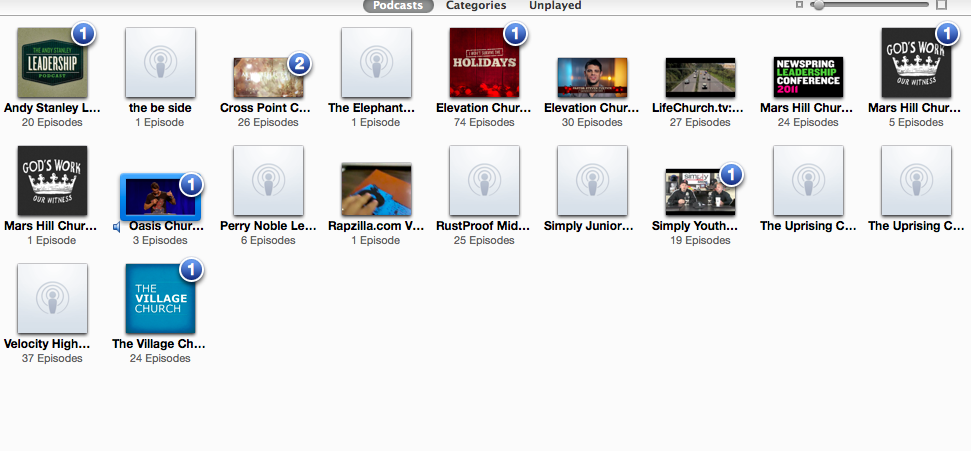Switch to the Categories tab

pos(476,6)
